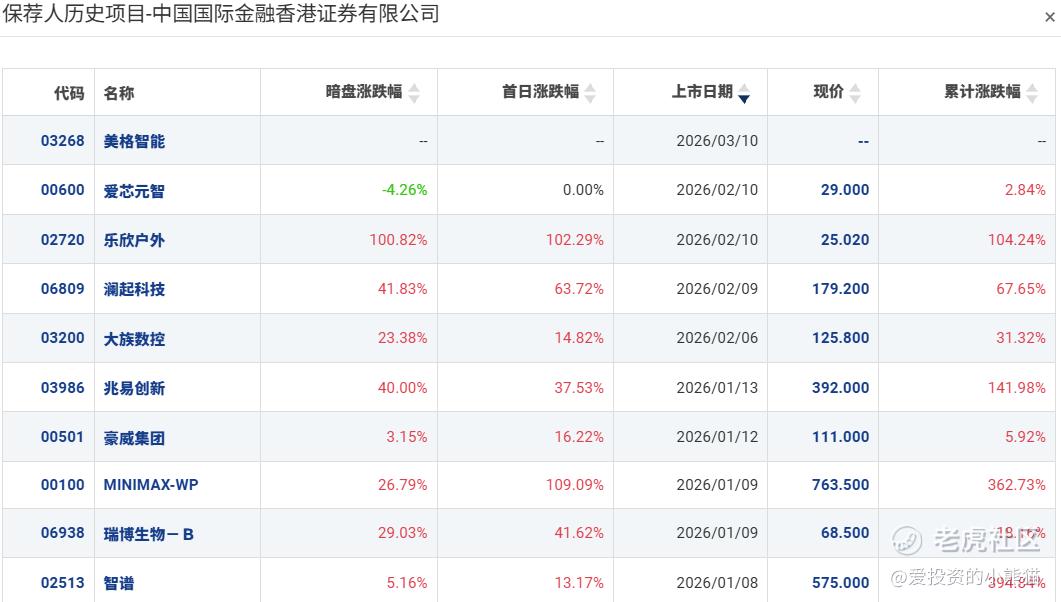Open stock 智谱
This screenshot has height=602, width=1061.
coord(118,583)
